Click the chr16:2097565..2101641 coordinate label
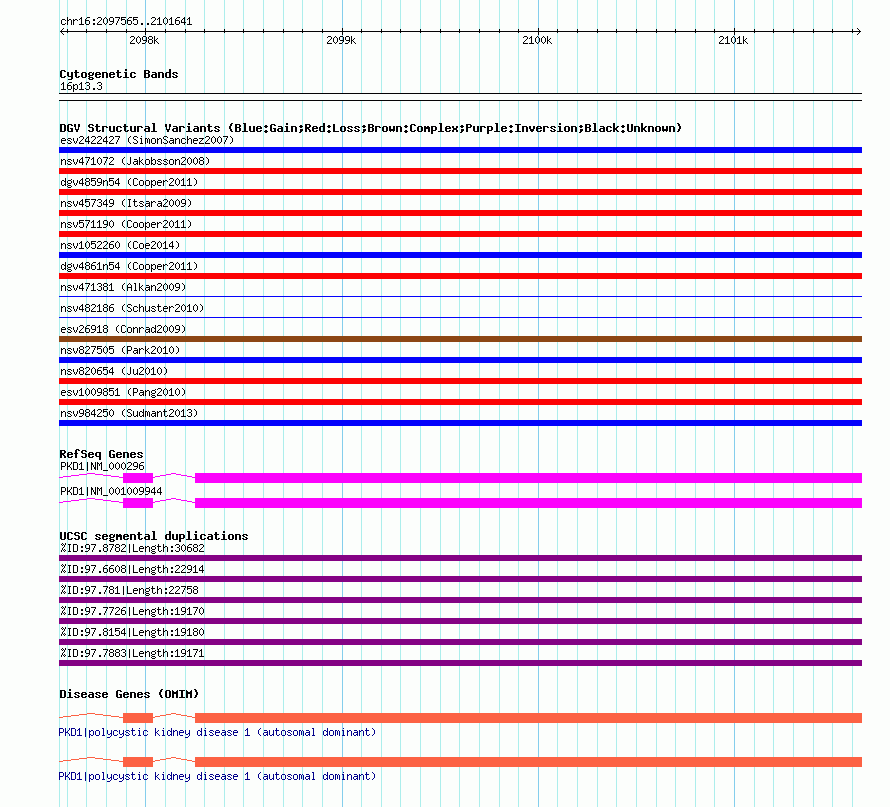Screen dimensions: 890x807 coord(126,22)
